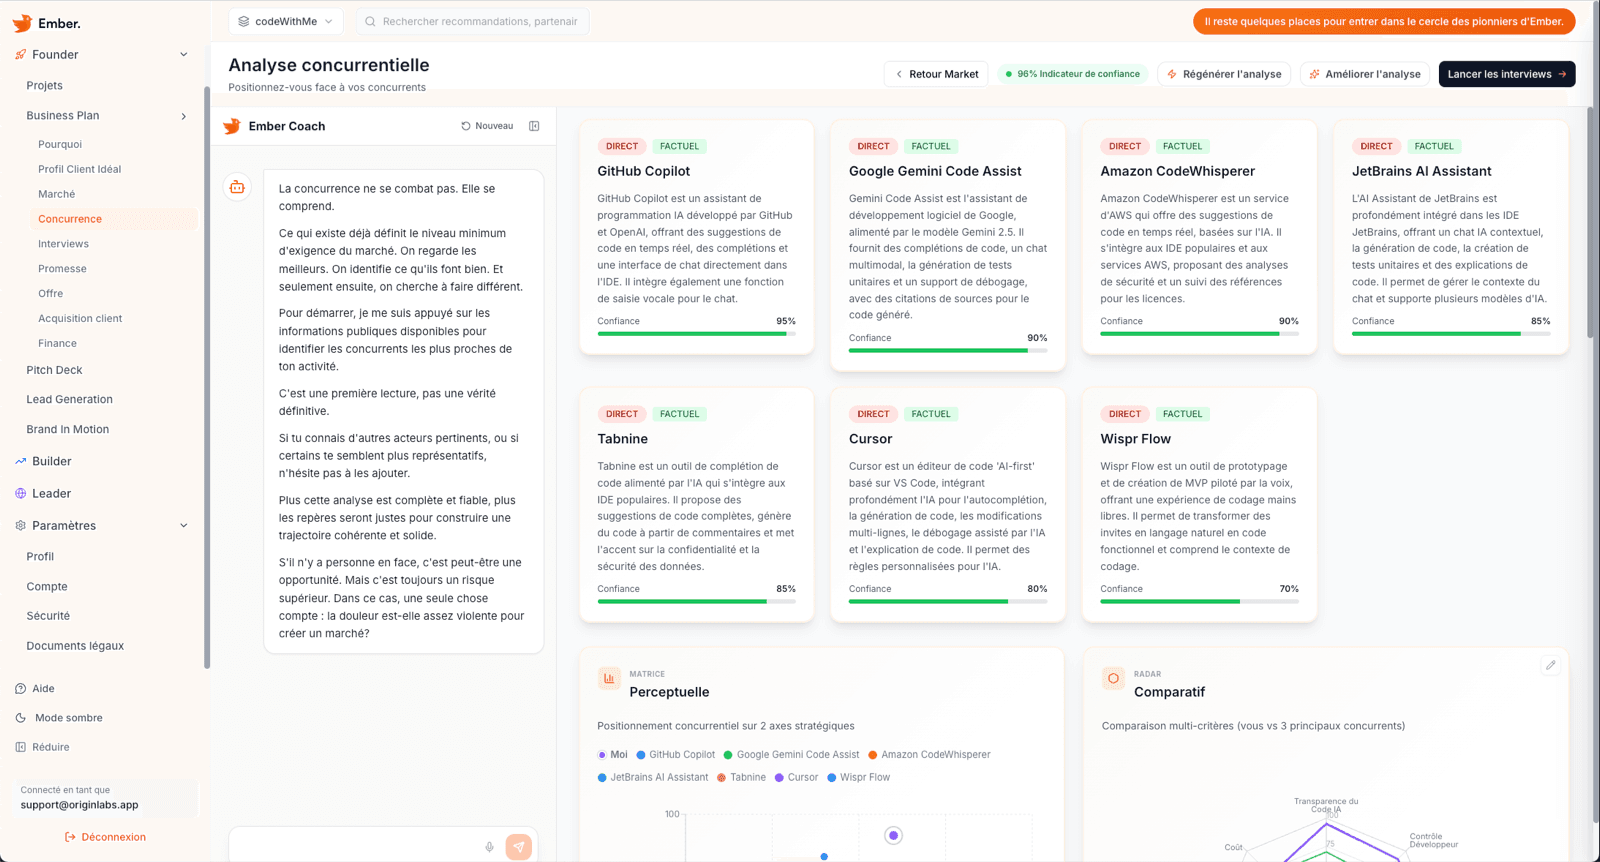Image resolution: width=1600 pixels, height=862 pixels.
Task: Click Améliorer l'analyse button
Action: (x=1365, y=74)
